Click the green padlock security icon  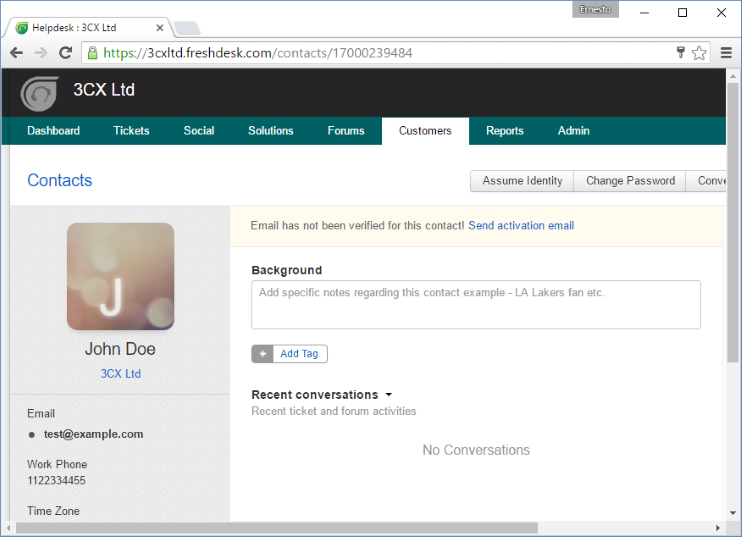tap(93, 53)
